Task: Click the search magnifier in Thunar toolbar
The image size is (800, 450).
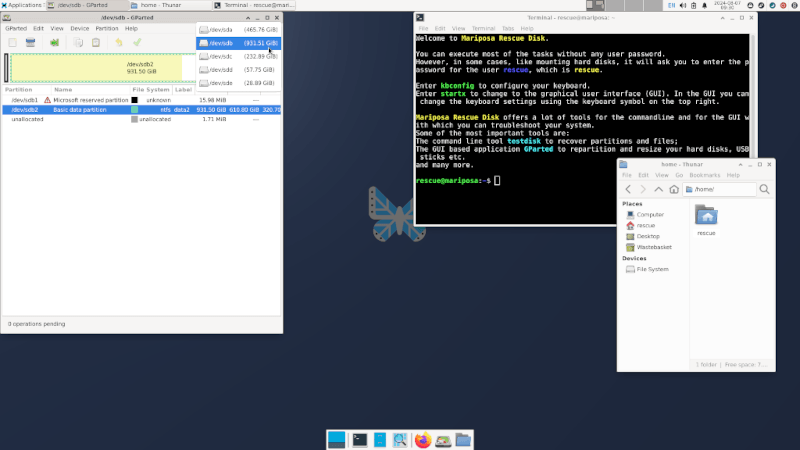Action: [765, 189]
